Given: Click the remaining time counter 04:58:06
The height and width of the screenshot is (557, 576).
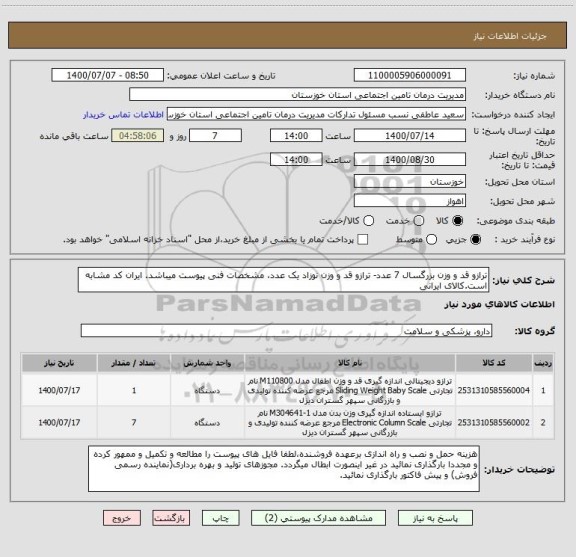Looking at the screenshot, I should click(x=138, y=136).
